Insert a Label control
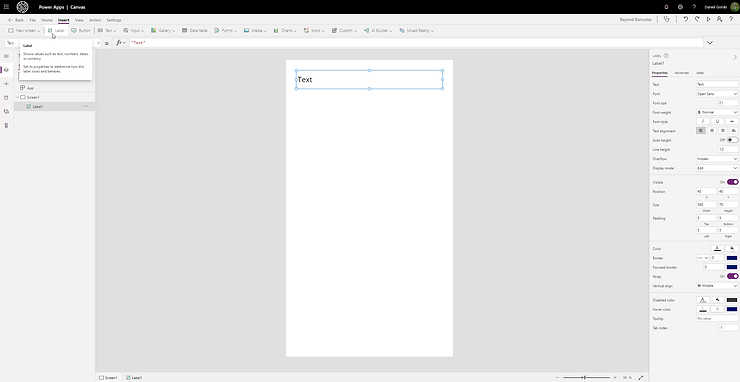This screenshot has height=382, width=740. click(56, 31)
